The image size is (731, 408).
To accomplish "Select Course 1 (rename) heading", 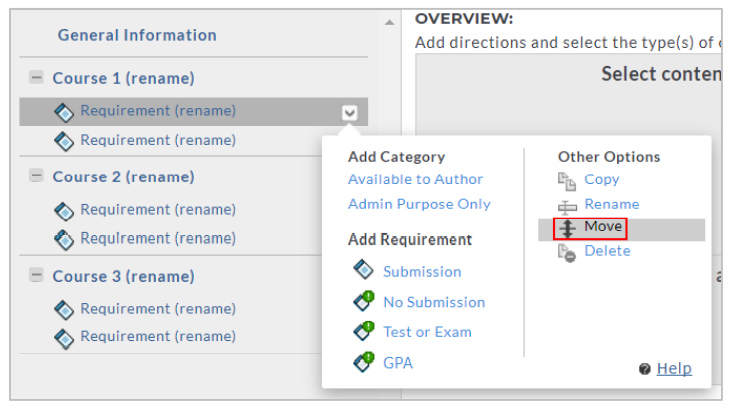I will [x=124, y=78].
